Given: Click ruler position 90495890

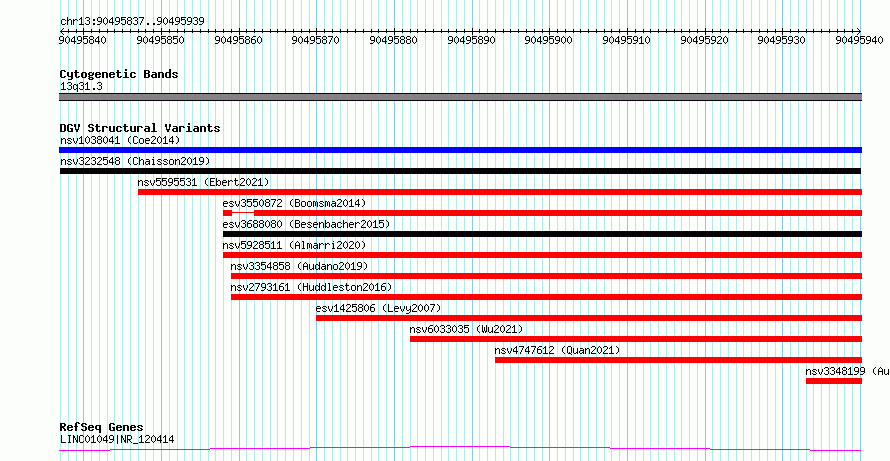Looking at the screenshot, I should coord(472,40).
